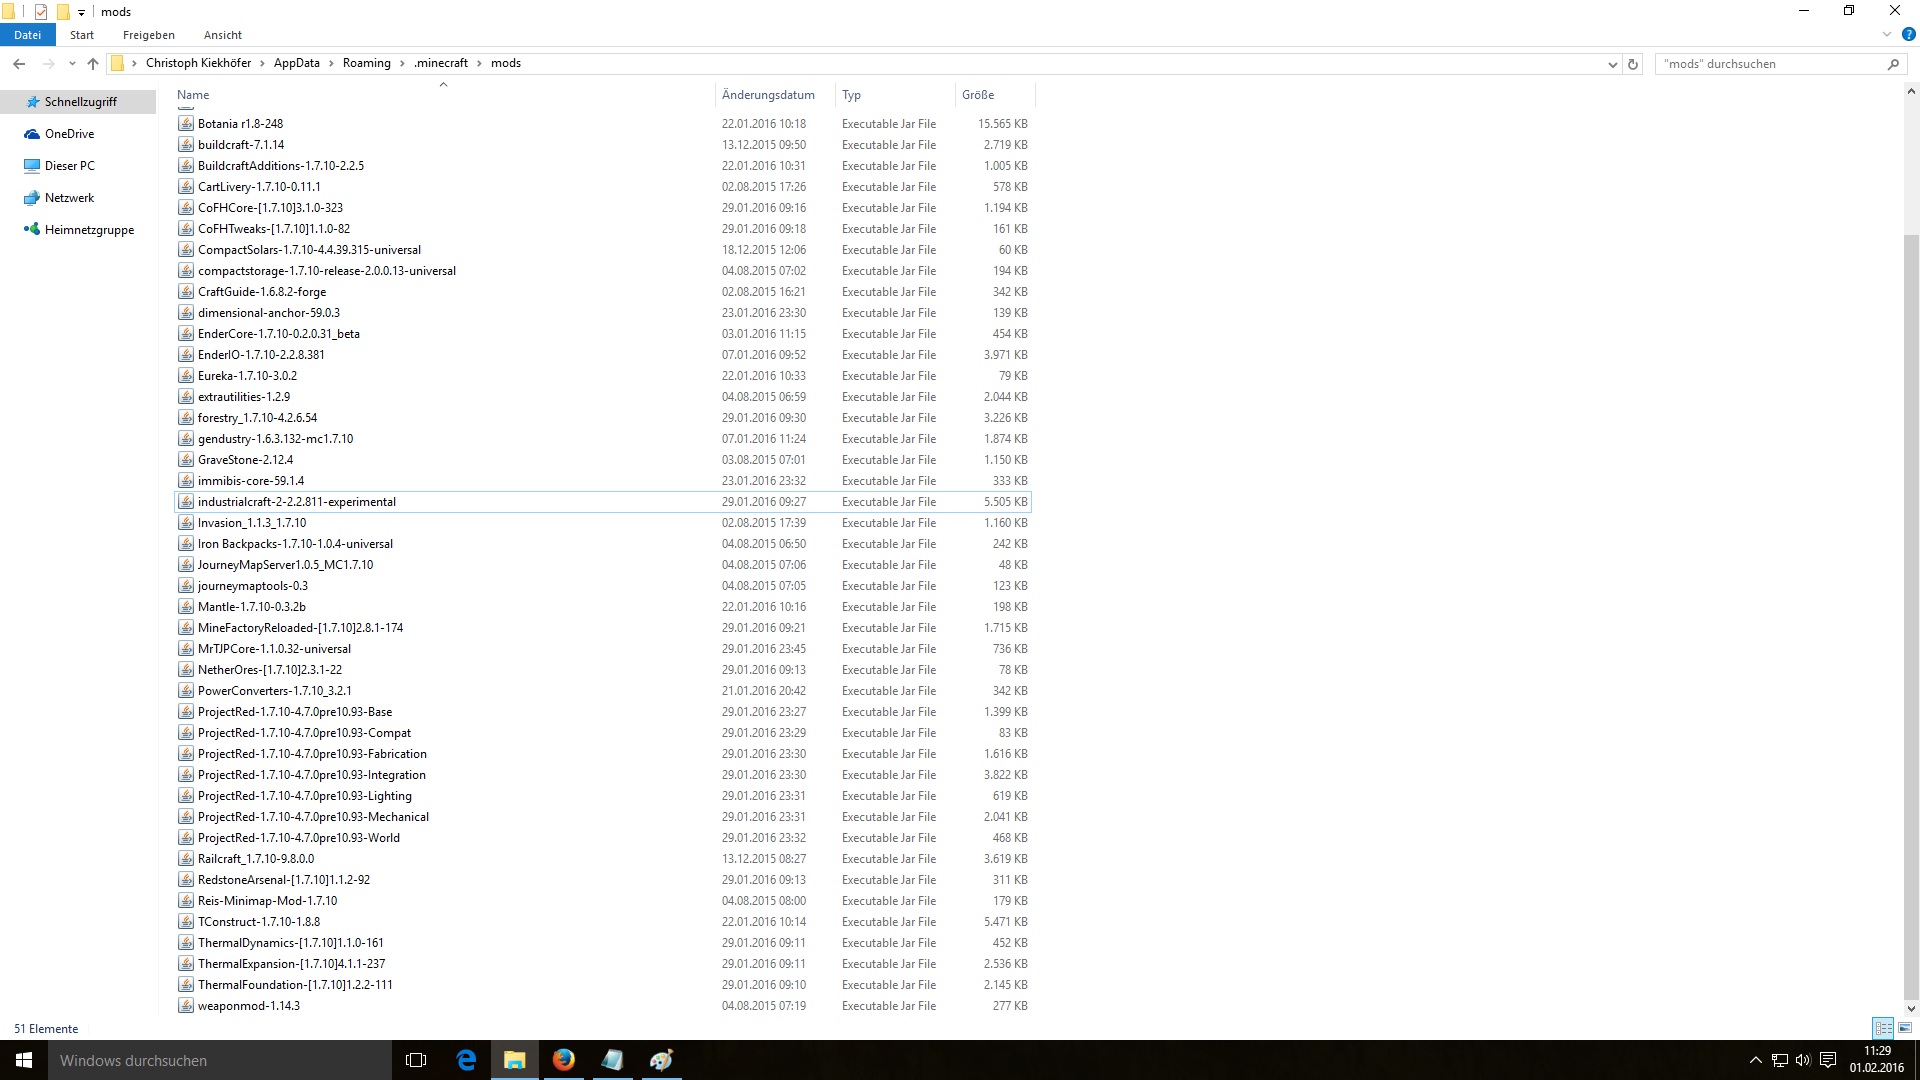Image resolution: width=1920 pixels, height=1080 pixels.
Task: Click the explorer Help question mark icon
Action: 1908,34
